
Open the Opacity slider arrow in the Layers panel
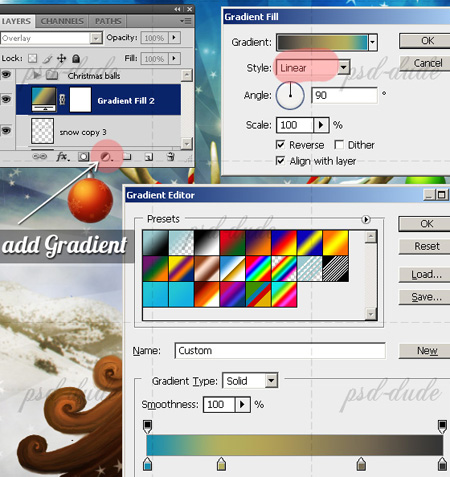pyautogui.click(x=174, y=37)
